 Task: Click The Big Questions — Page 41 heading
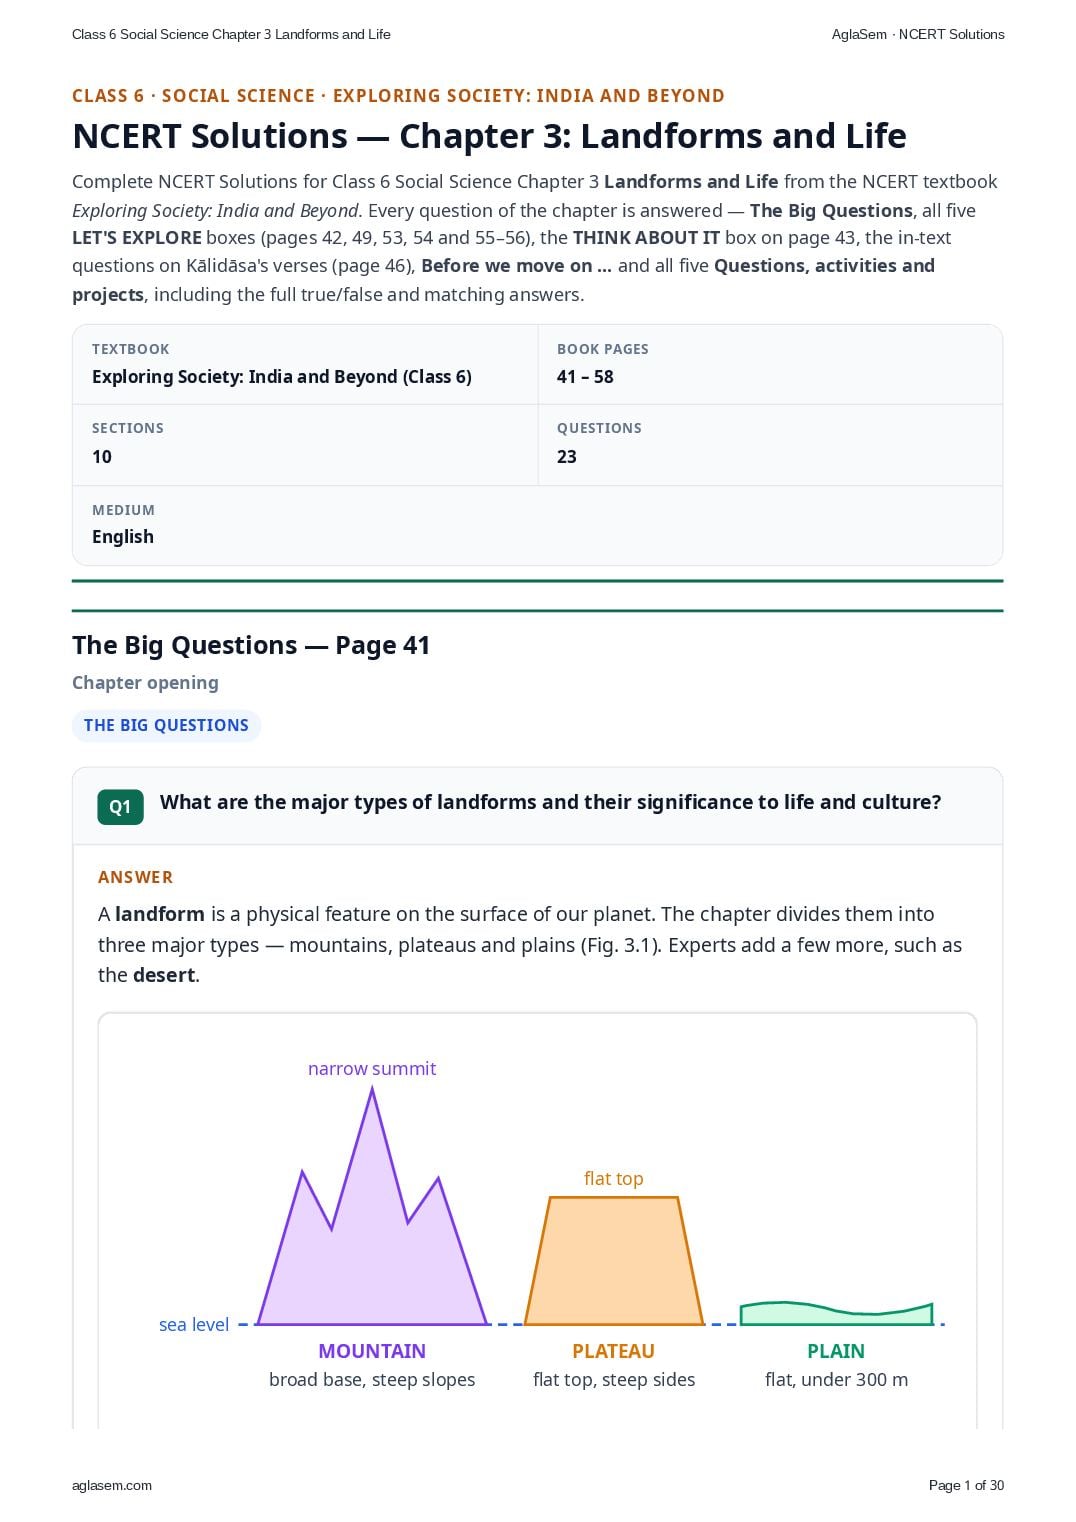pyautogui.click(x=251, y=646)
